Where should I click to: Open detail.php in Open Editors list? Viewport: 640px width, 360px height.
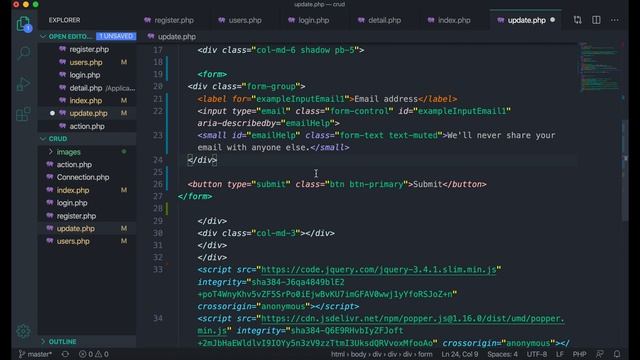(86, 88)
